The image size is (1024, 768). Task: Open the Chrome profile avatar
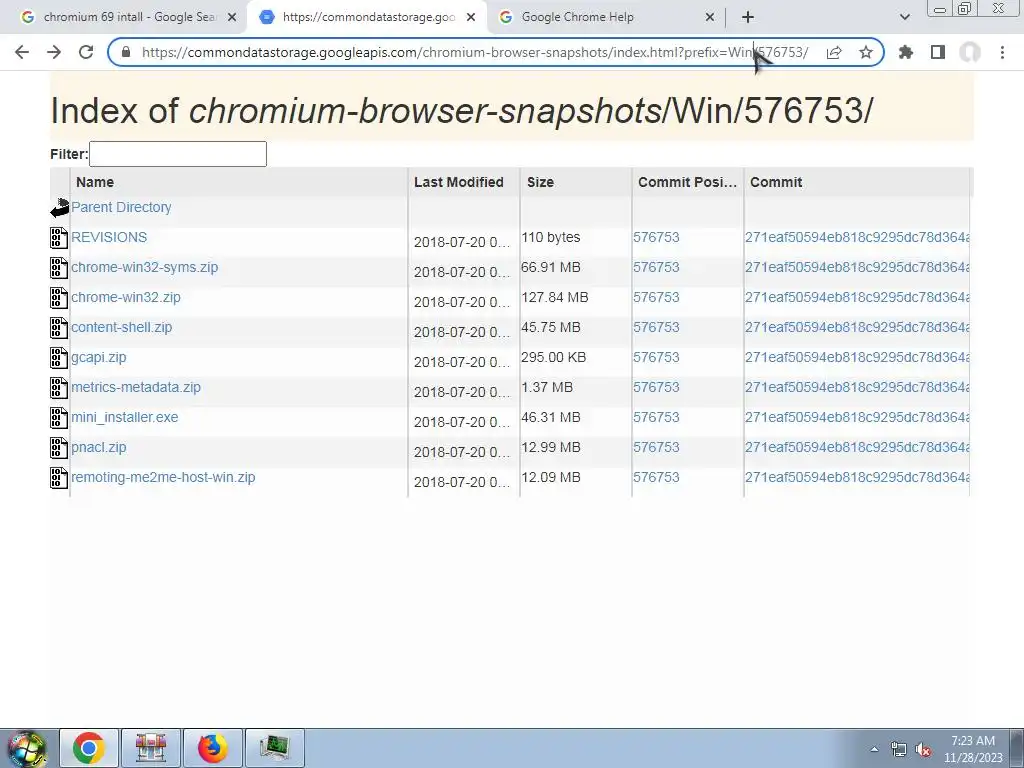click(x=970, y=52)
